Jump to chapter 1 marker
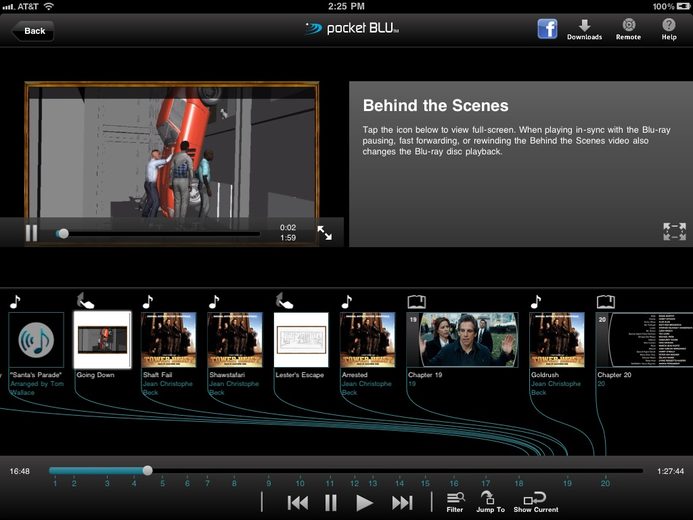This screenshot has width=693, height=520. click(x=55, y=483)
